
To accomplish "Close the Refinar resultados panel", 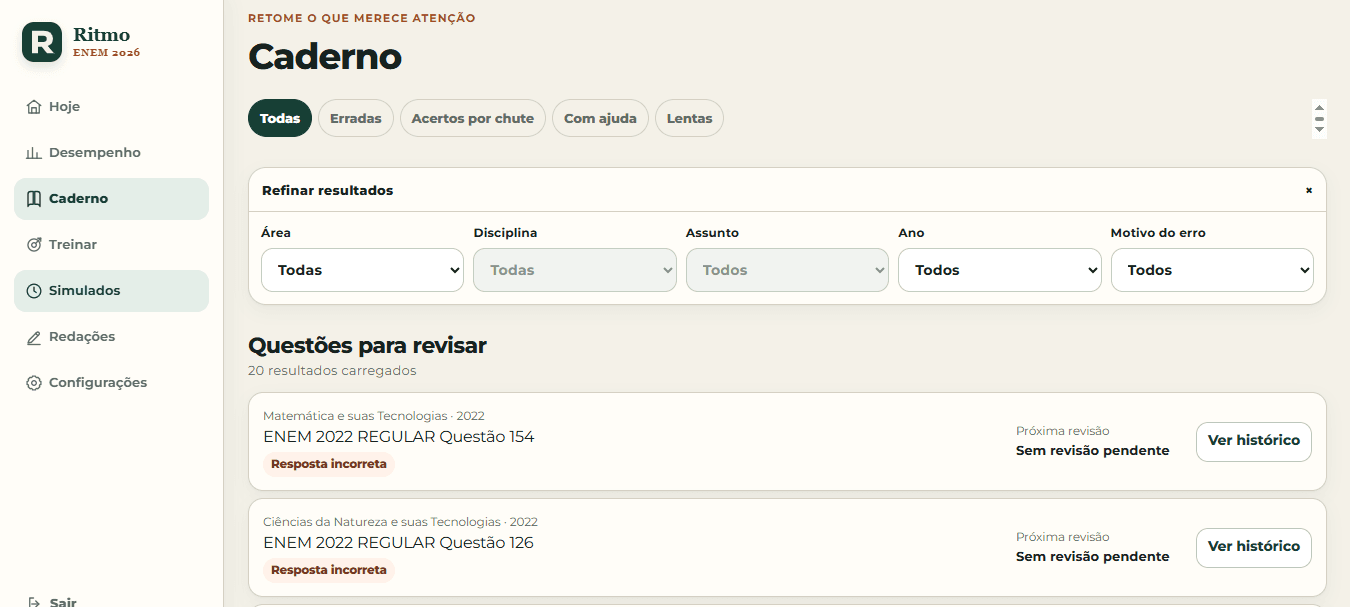I will pos(1308,190).
